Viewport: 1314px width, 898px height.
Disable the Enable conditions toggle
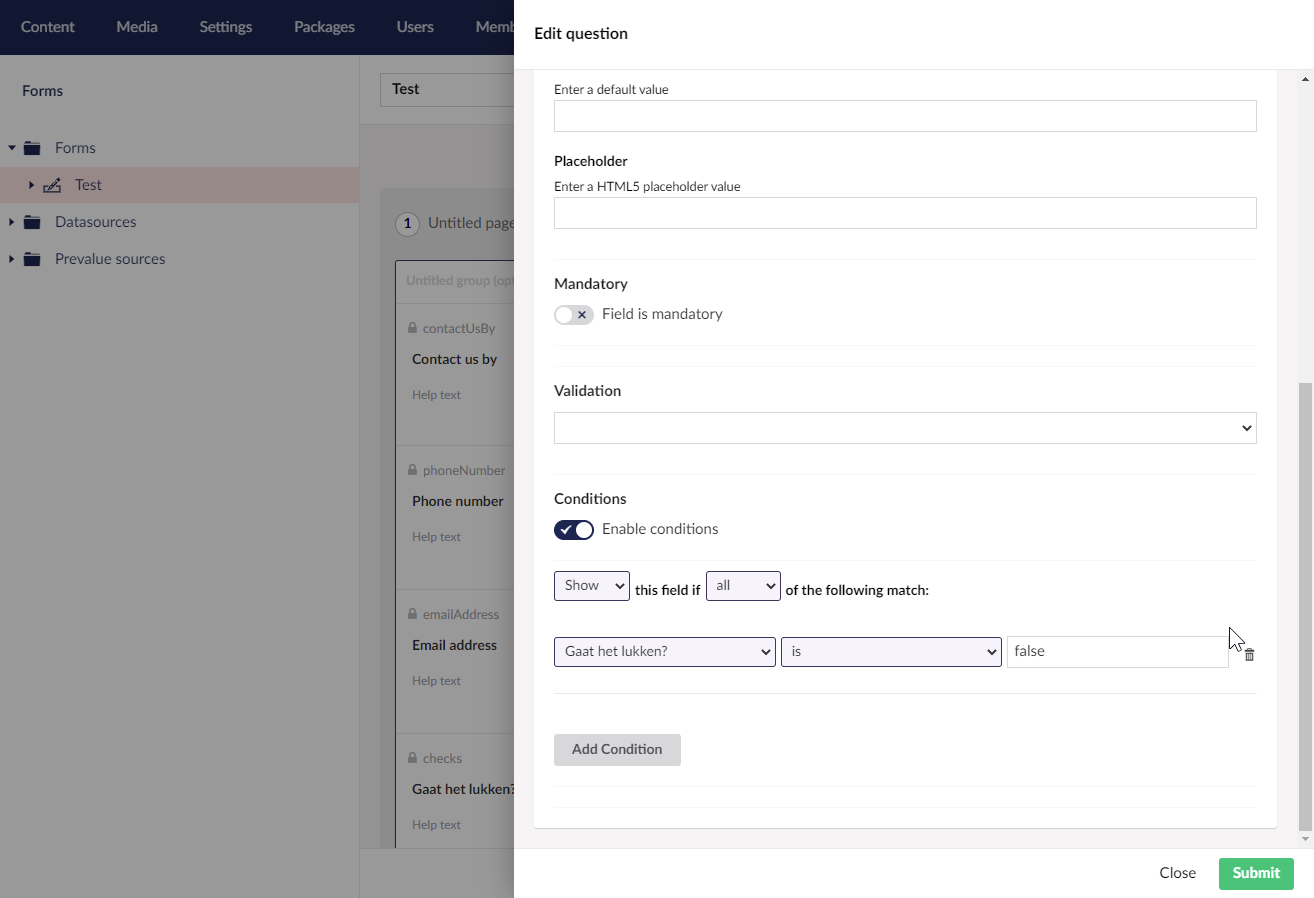tap(574, 529)
